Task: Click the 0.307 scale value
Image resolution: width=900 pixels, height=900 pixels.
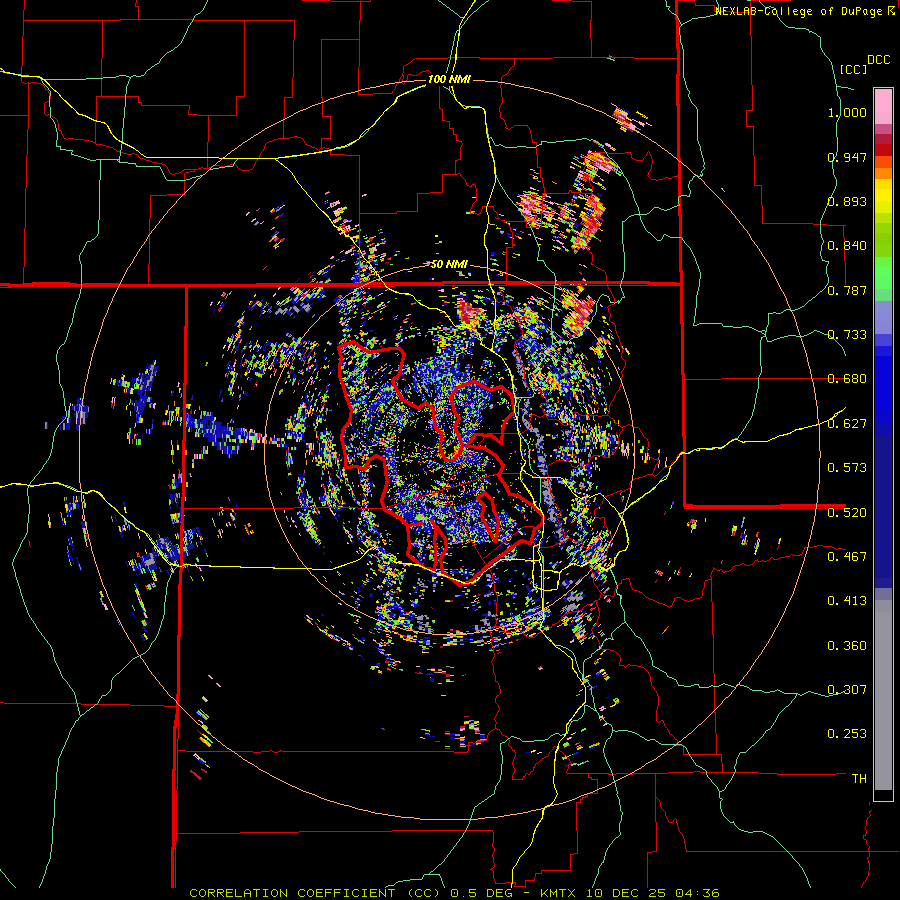Action: [x=847, y=690]
